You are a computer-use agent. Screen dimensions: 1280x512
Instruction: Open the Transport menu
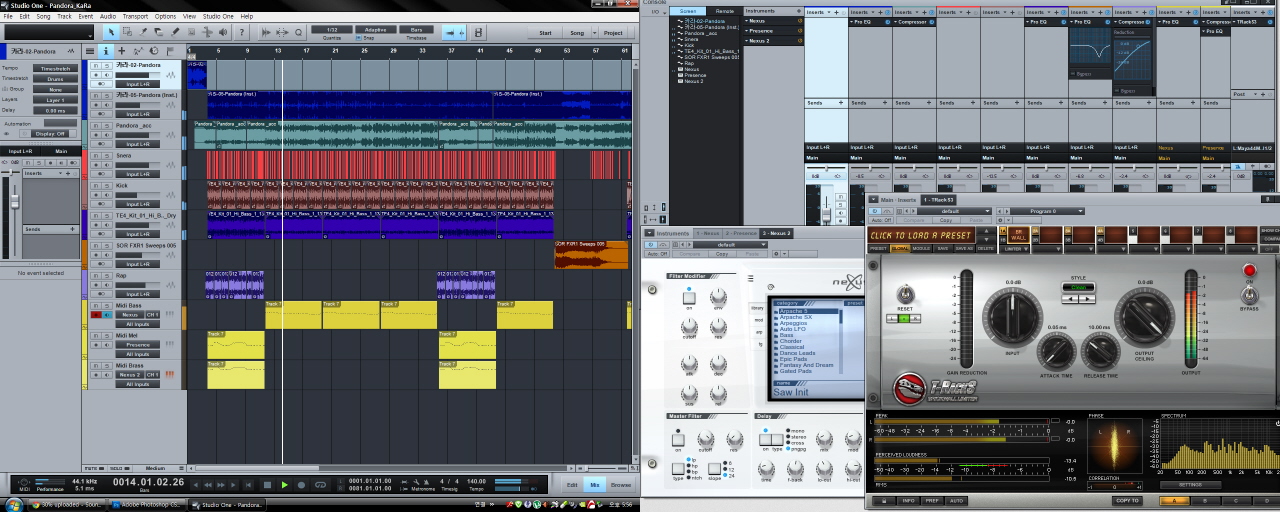[x=135, y=16]
